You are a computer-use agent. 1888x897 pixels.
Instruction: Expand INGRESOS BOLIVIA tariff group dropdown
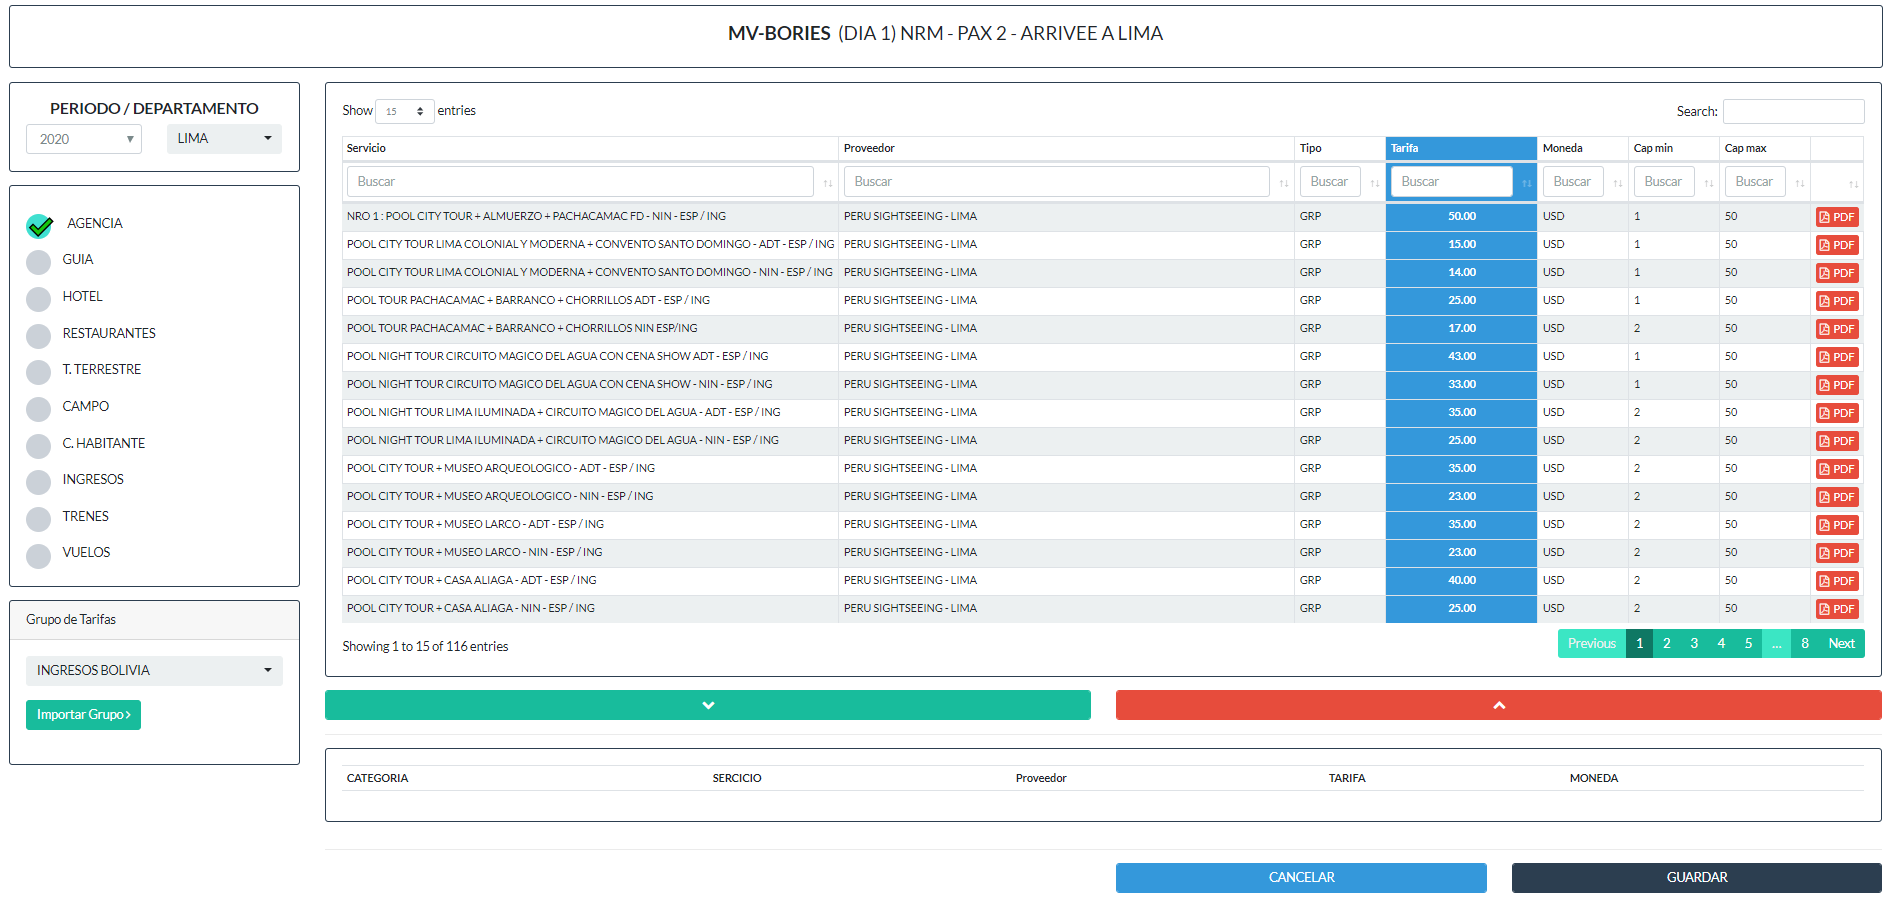pos(154,671)
